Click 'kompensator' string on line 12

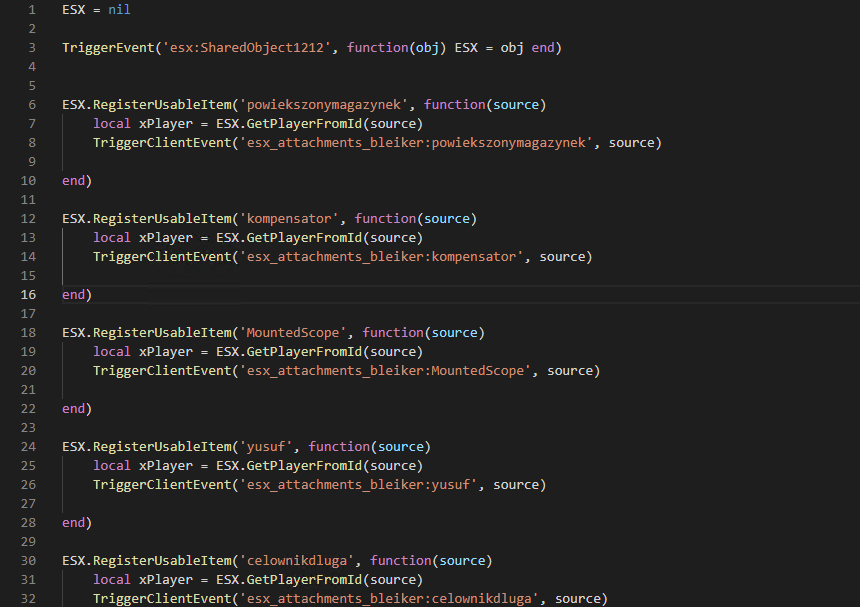coord(289,219)
